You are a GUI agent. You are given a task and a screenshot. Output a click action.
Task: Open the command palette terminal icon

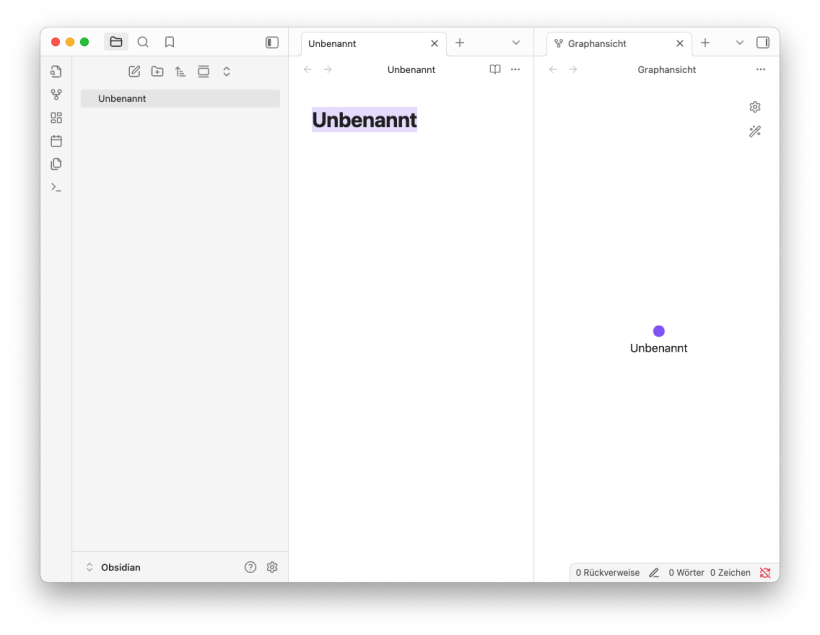(56, 187)
